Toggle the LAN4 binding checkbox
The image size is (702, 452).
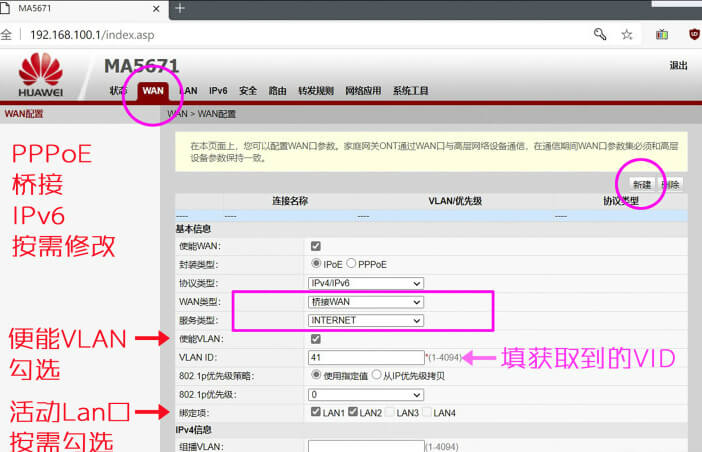427,412
